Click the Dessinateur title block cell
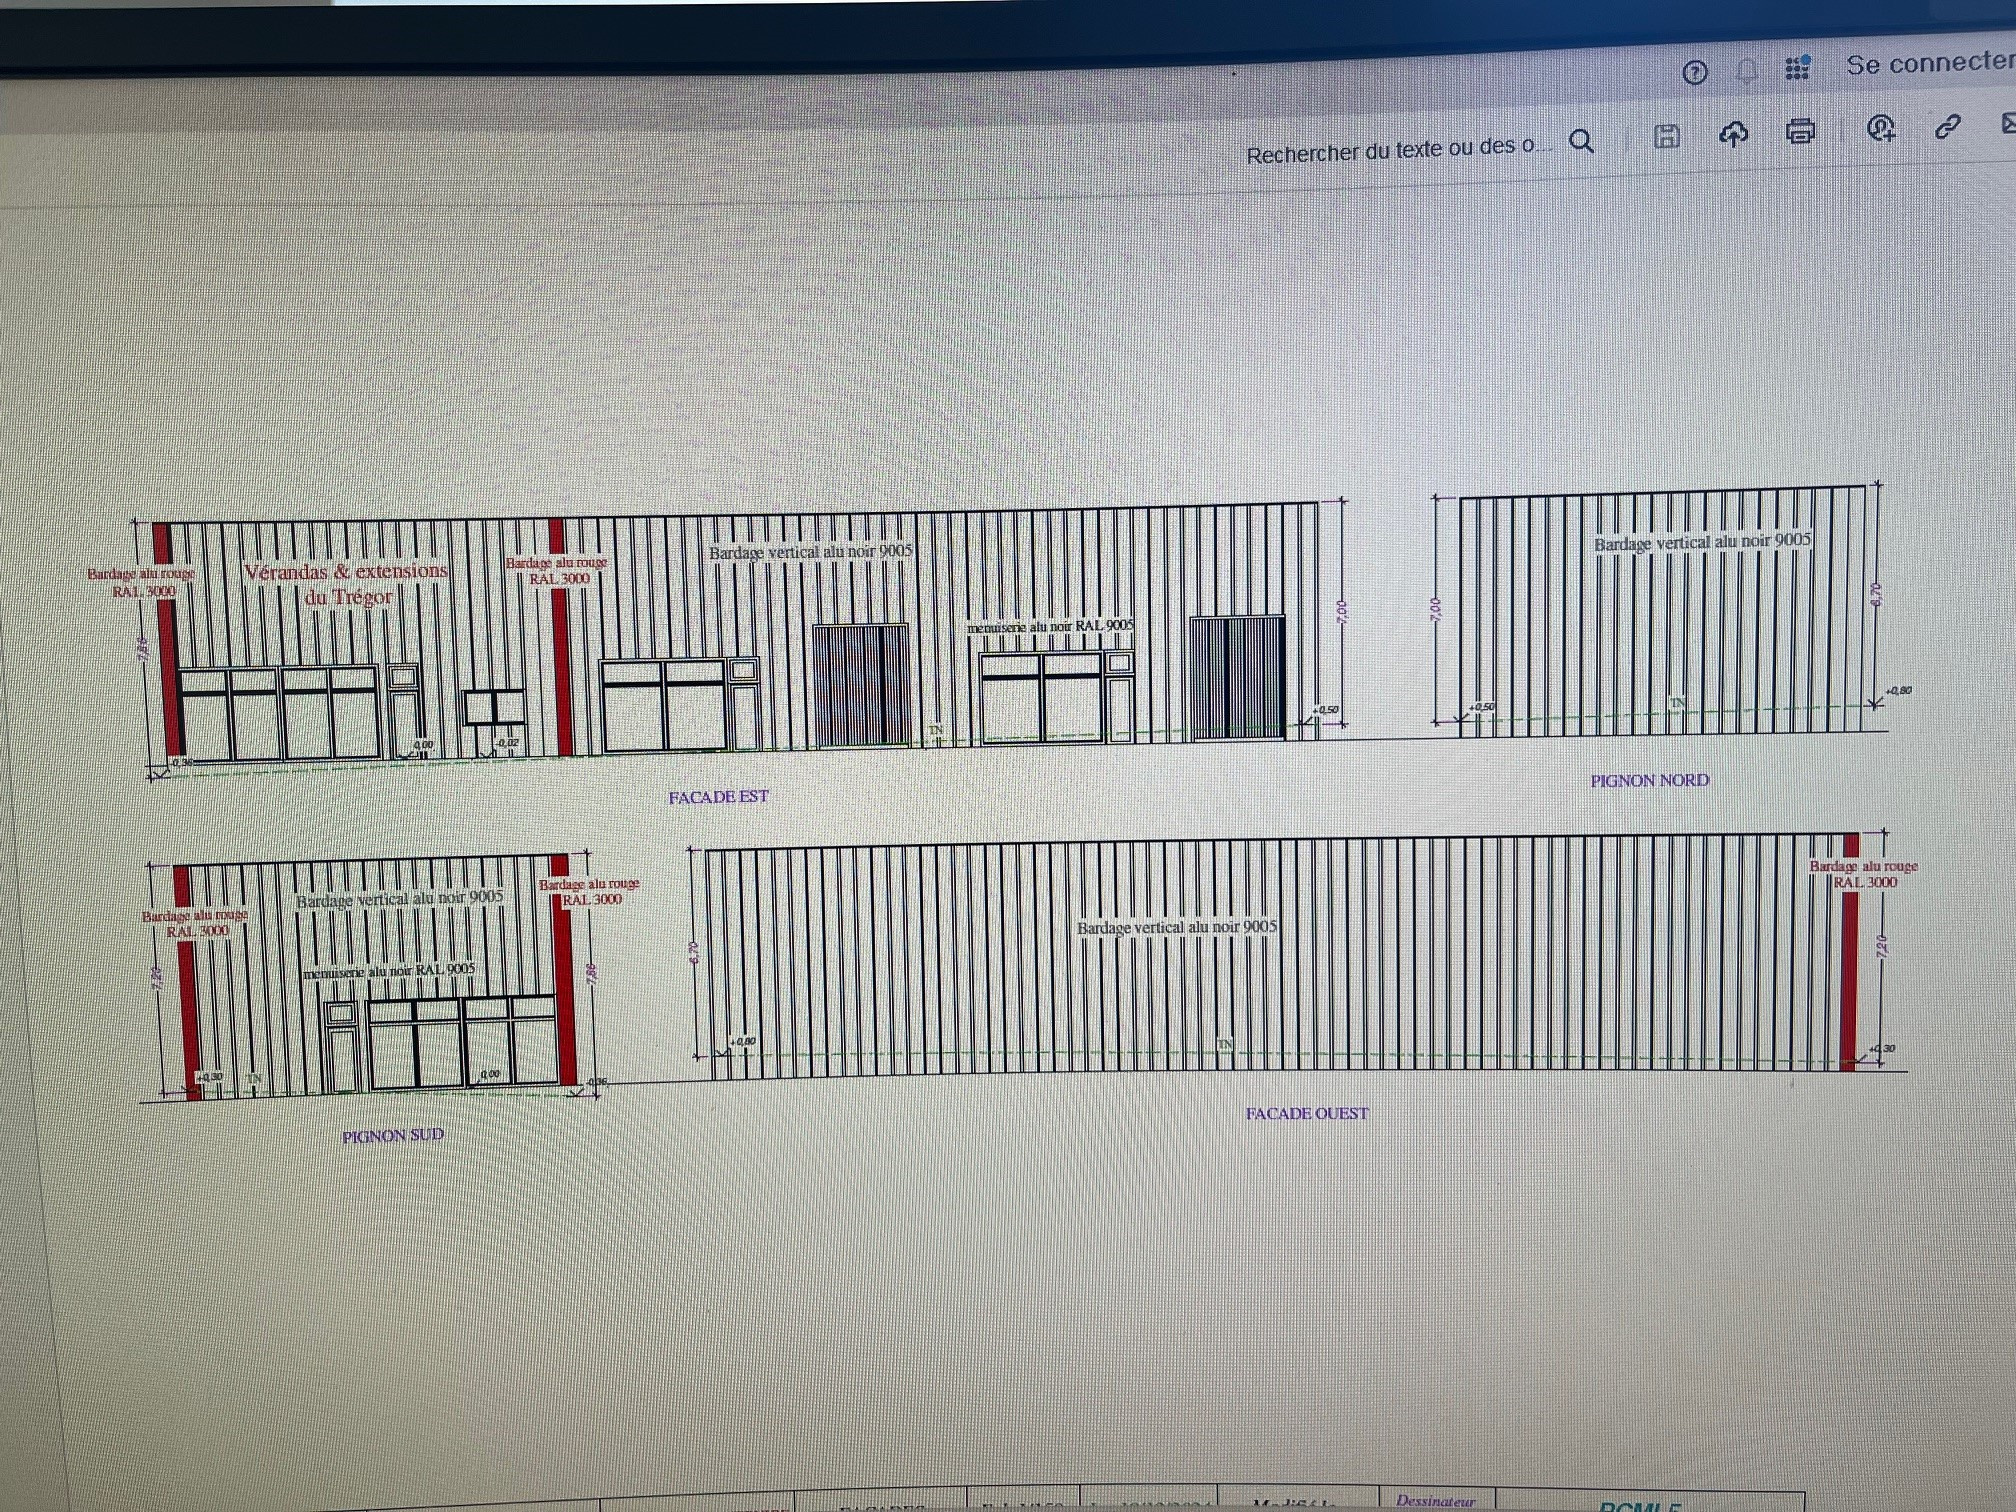The height and width of the screenshot is (1512, 2016). [x=1435, y=1501]
